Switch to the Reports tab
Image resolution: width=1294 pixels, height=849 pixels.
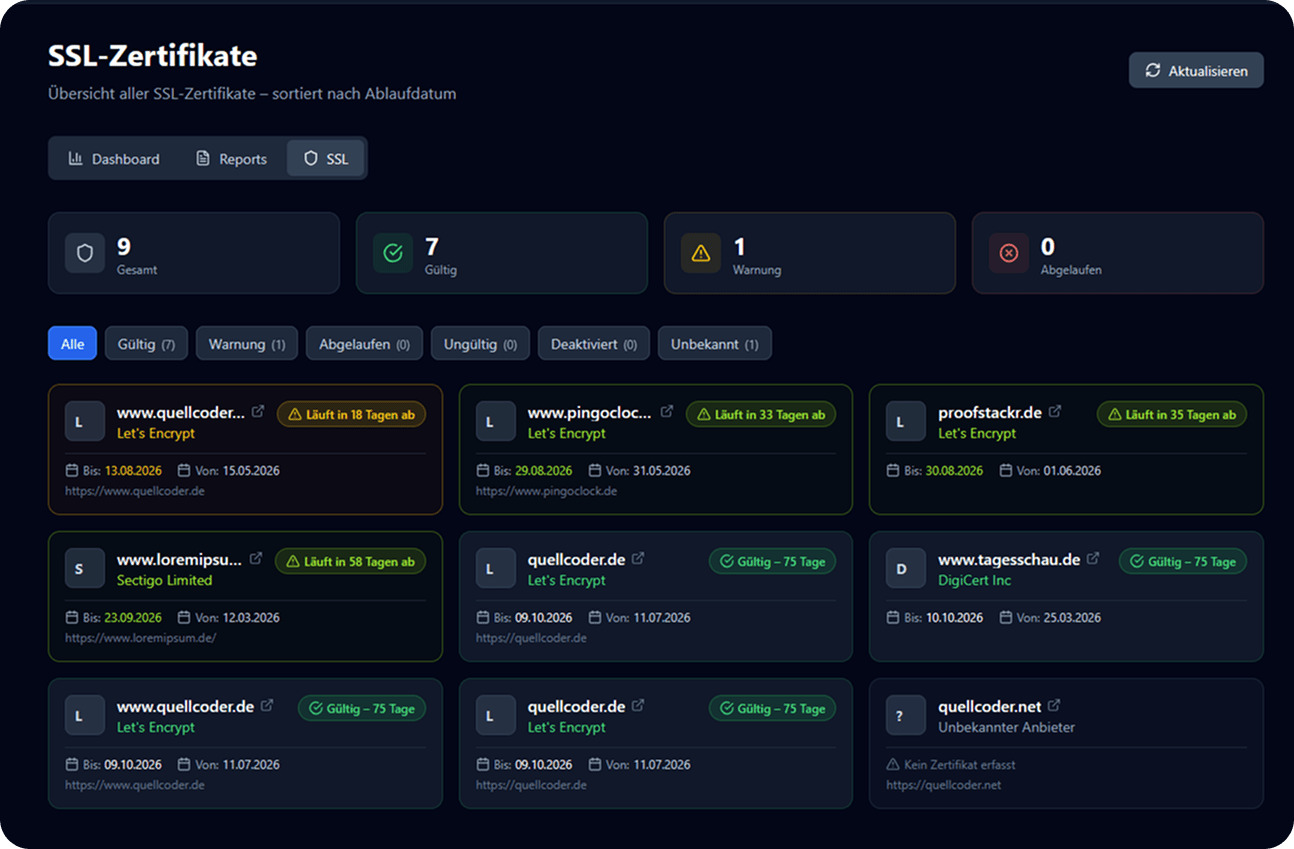click(x=231, y=159)
